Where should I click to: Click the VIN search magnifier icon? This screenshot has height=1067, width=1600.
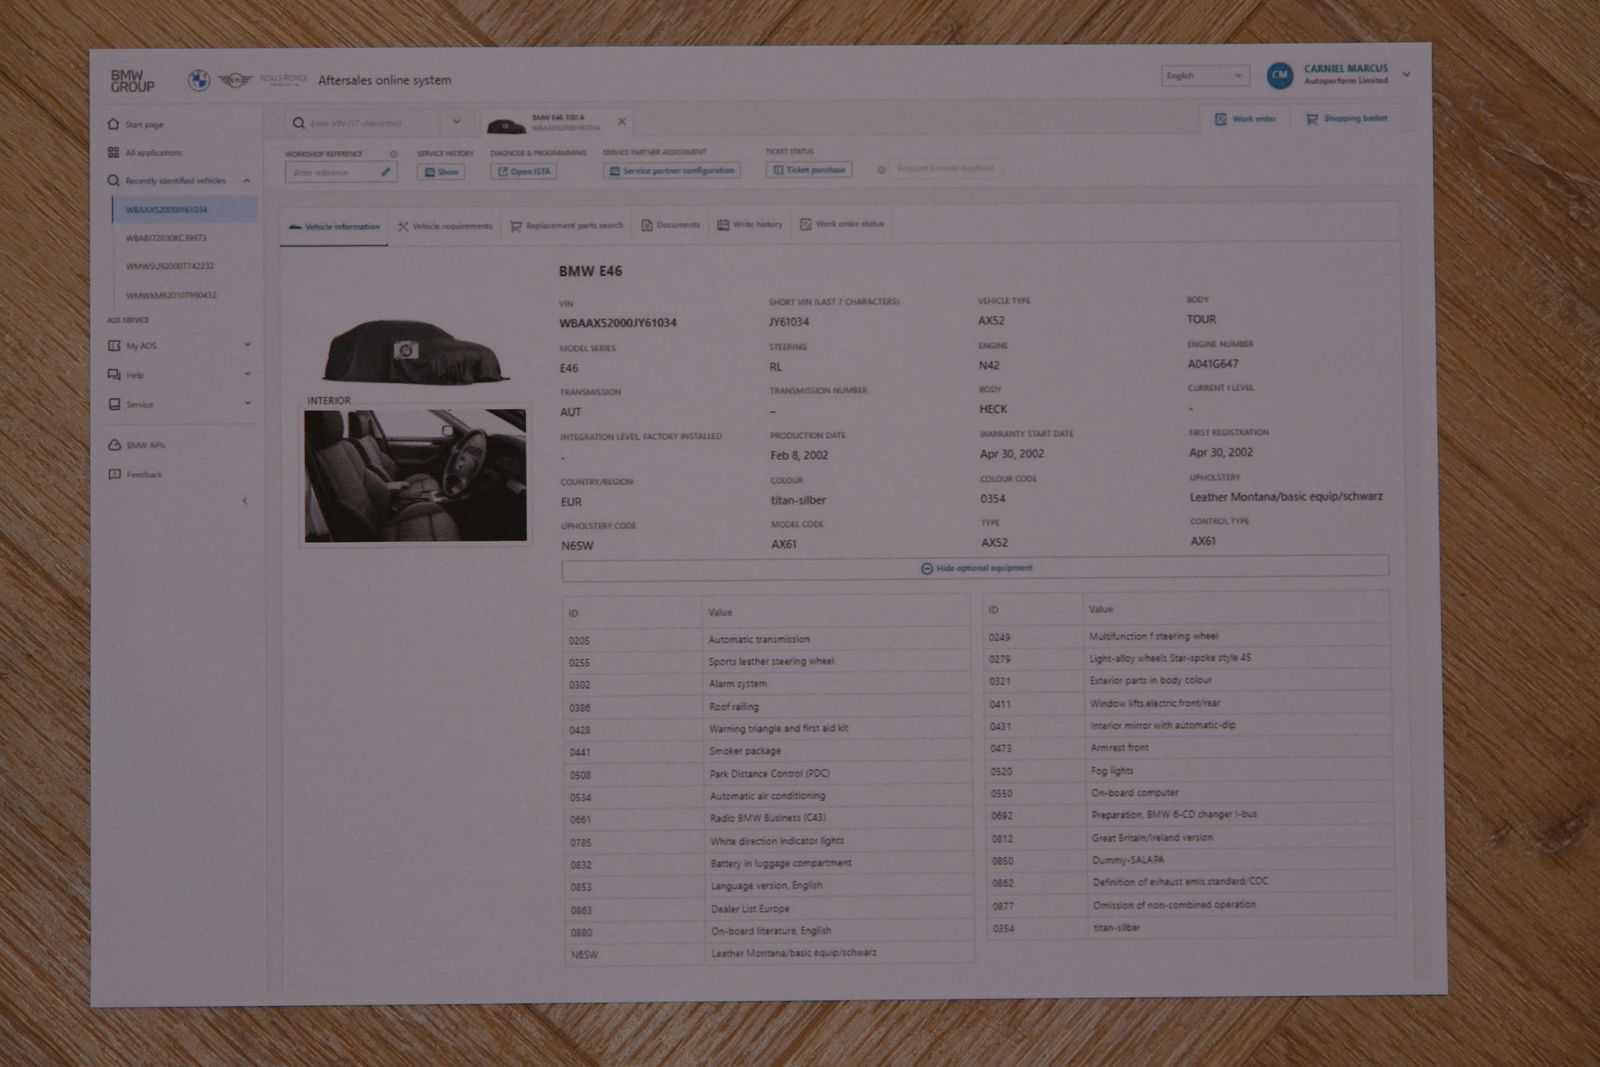[x=298, y=123]
